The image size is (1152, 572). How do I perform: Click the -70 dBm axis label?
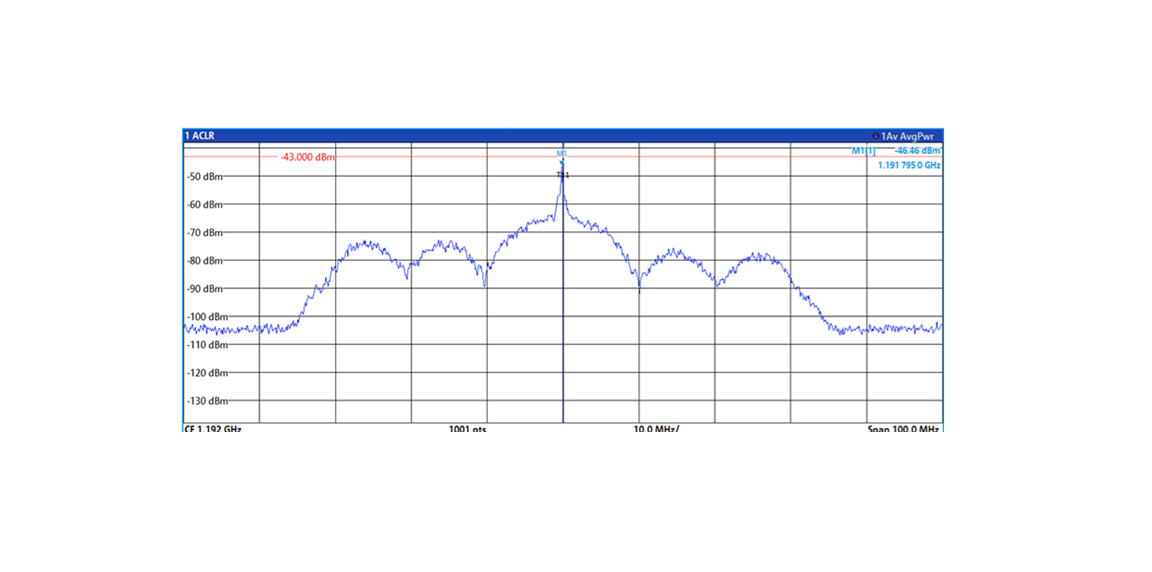click(203, 233)
